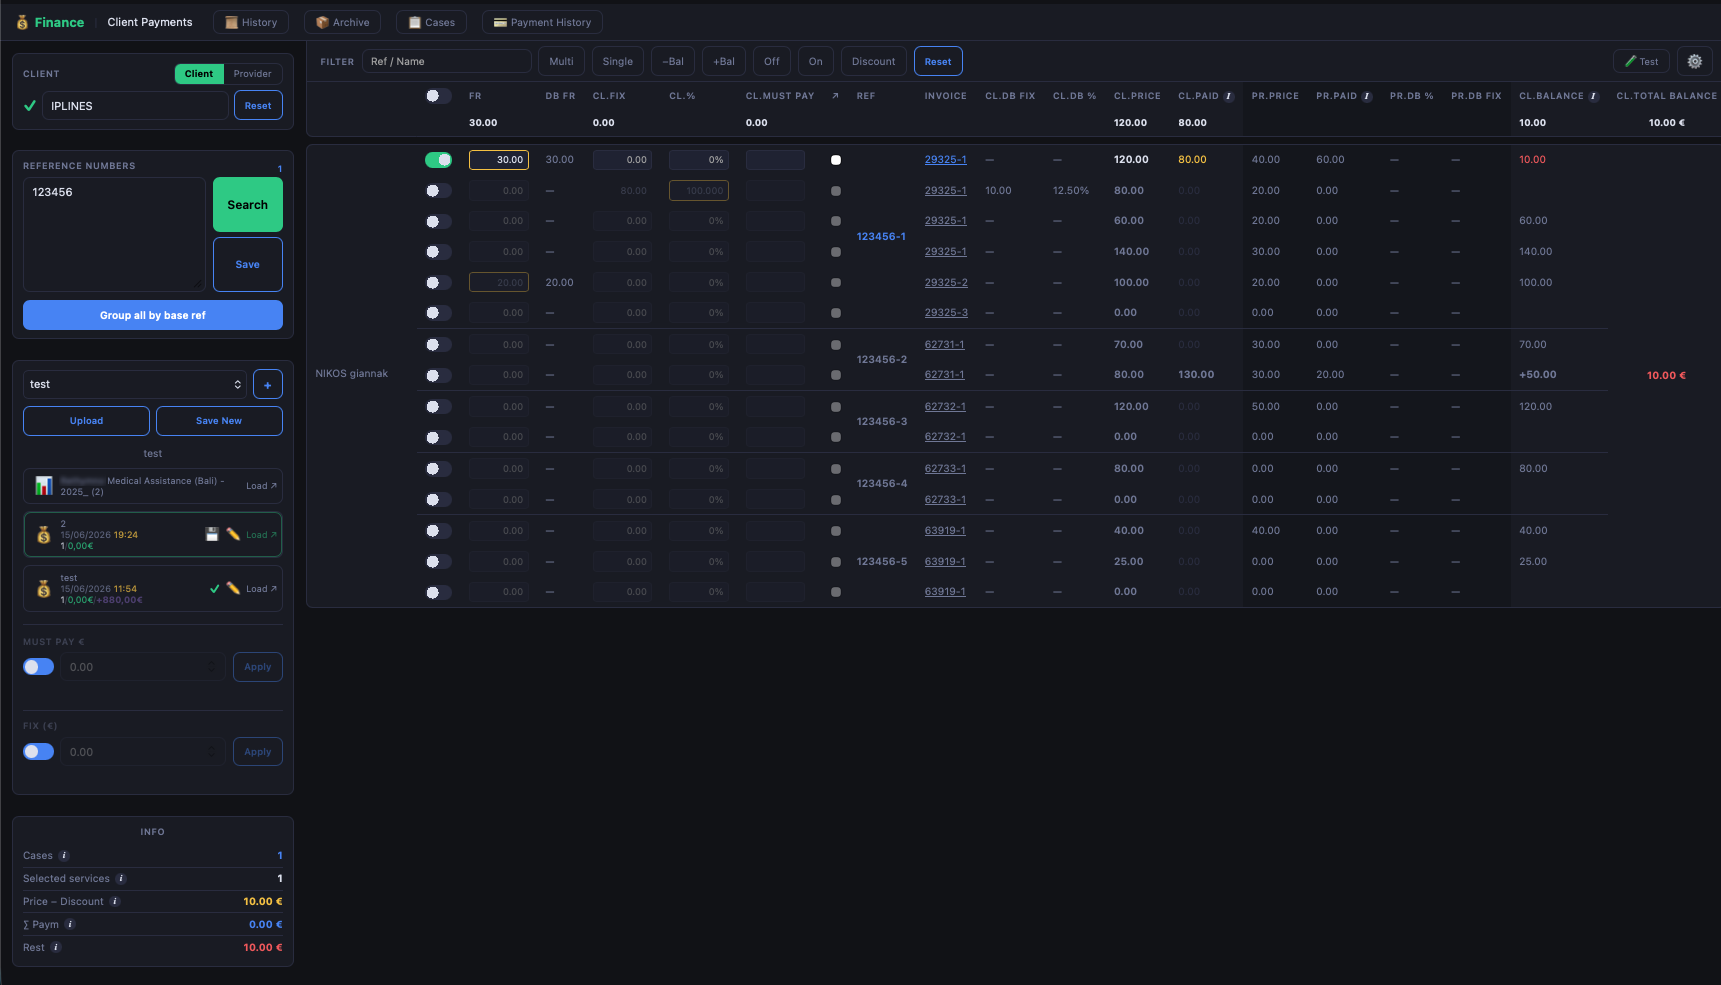The width and height of the screenshot is (1721, 985).
Task: Click Reset next to the IPLINES client
Action: click(258, 106)
